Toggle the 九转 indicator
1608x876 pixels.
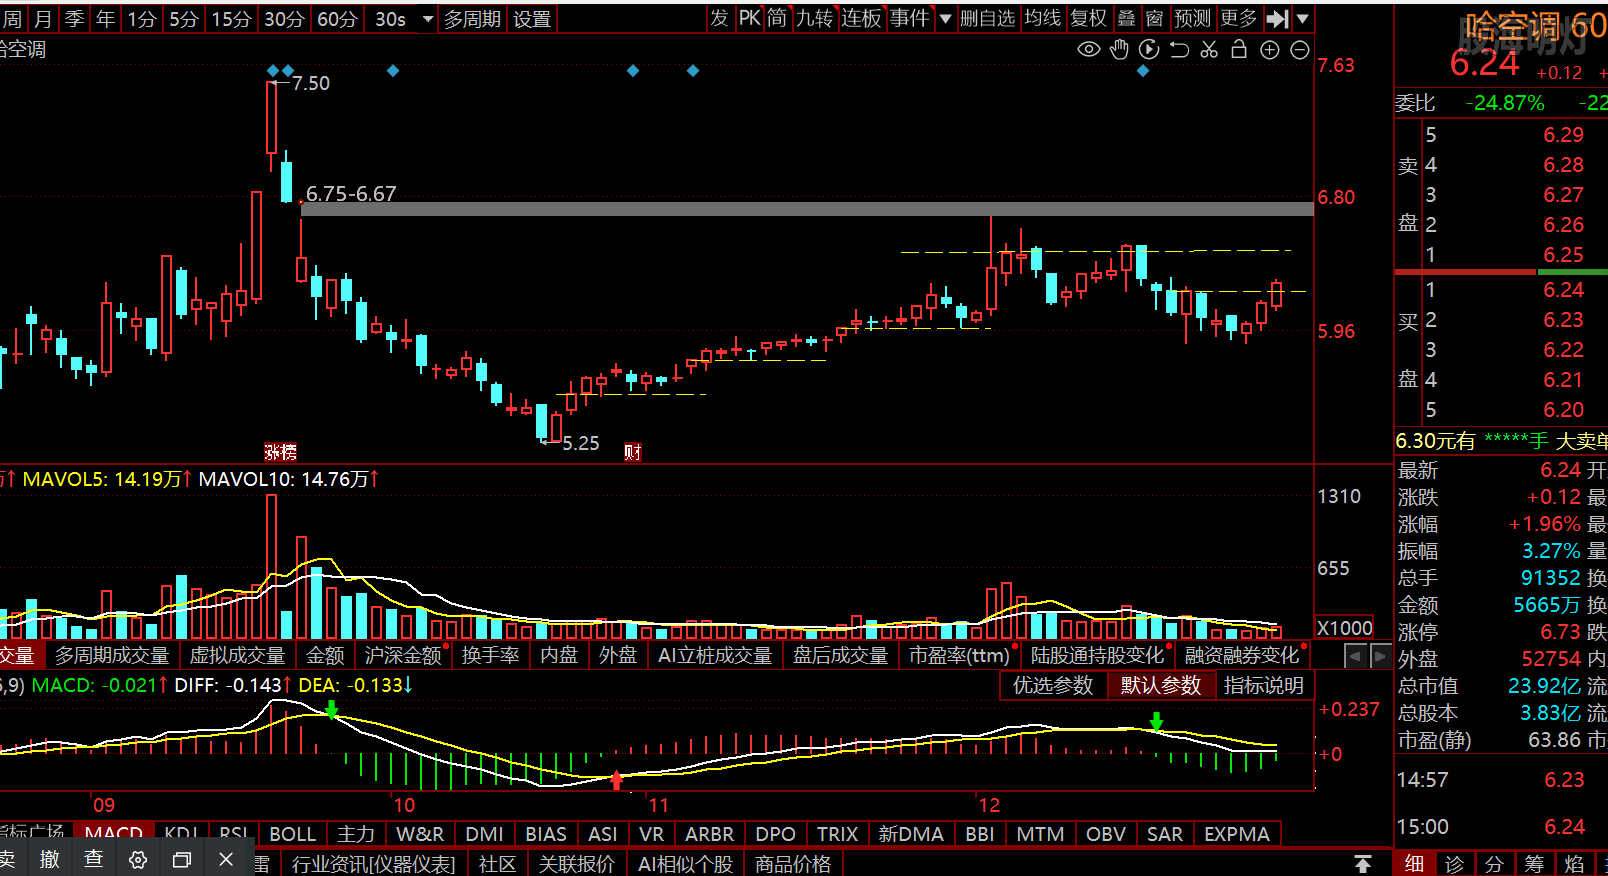click(814, 18)
